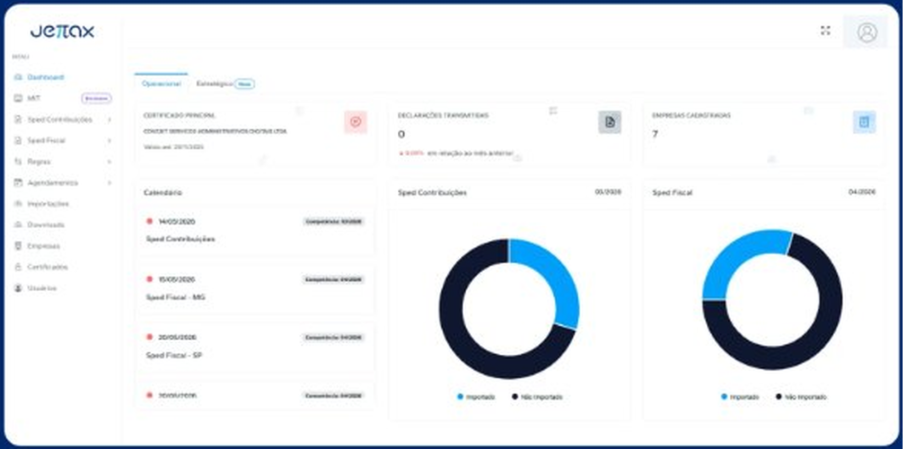The width and height of the screenshot is (903, 450).
Task: Click red icon on Certificado Principal card
Action: point(355,122)
